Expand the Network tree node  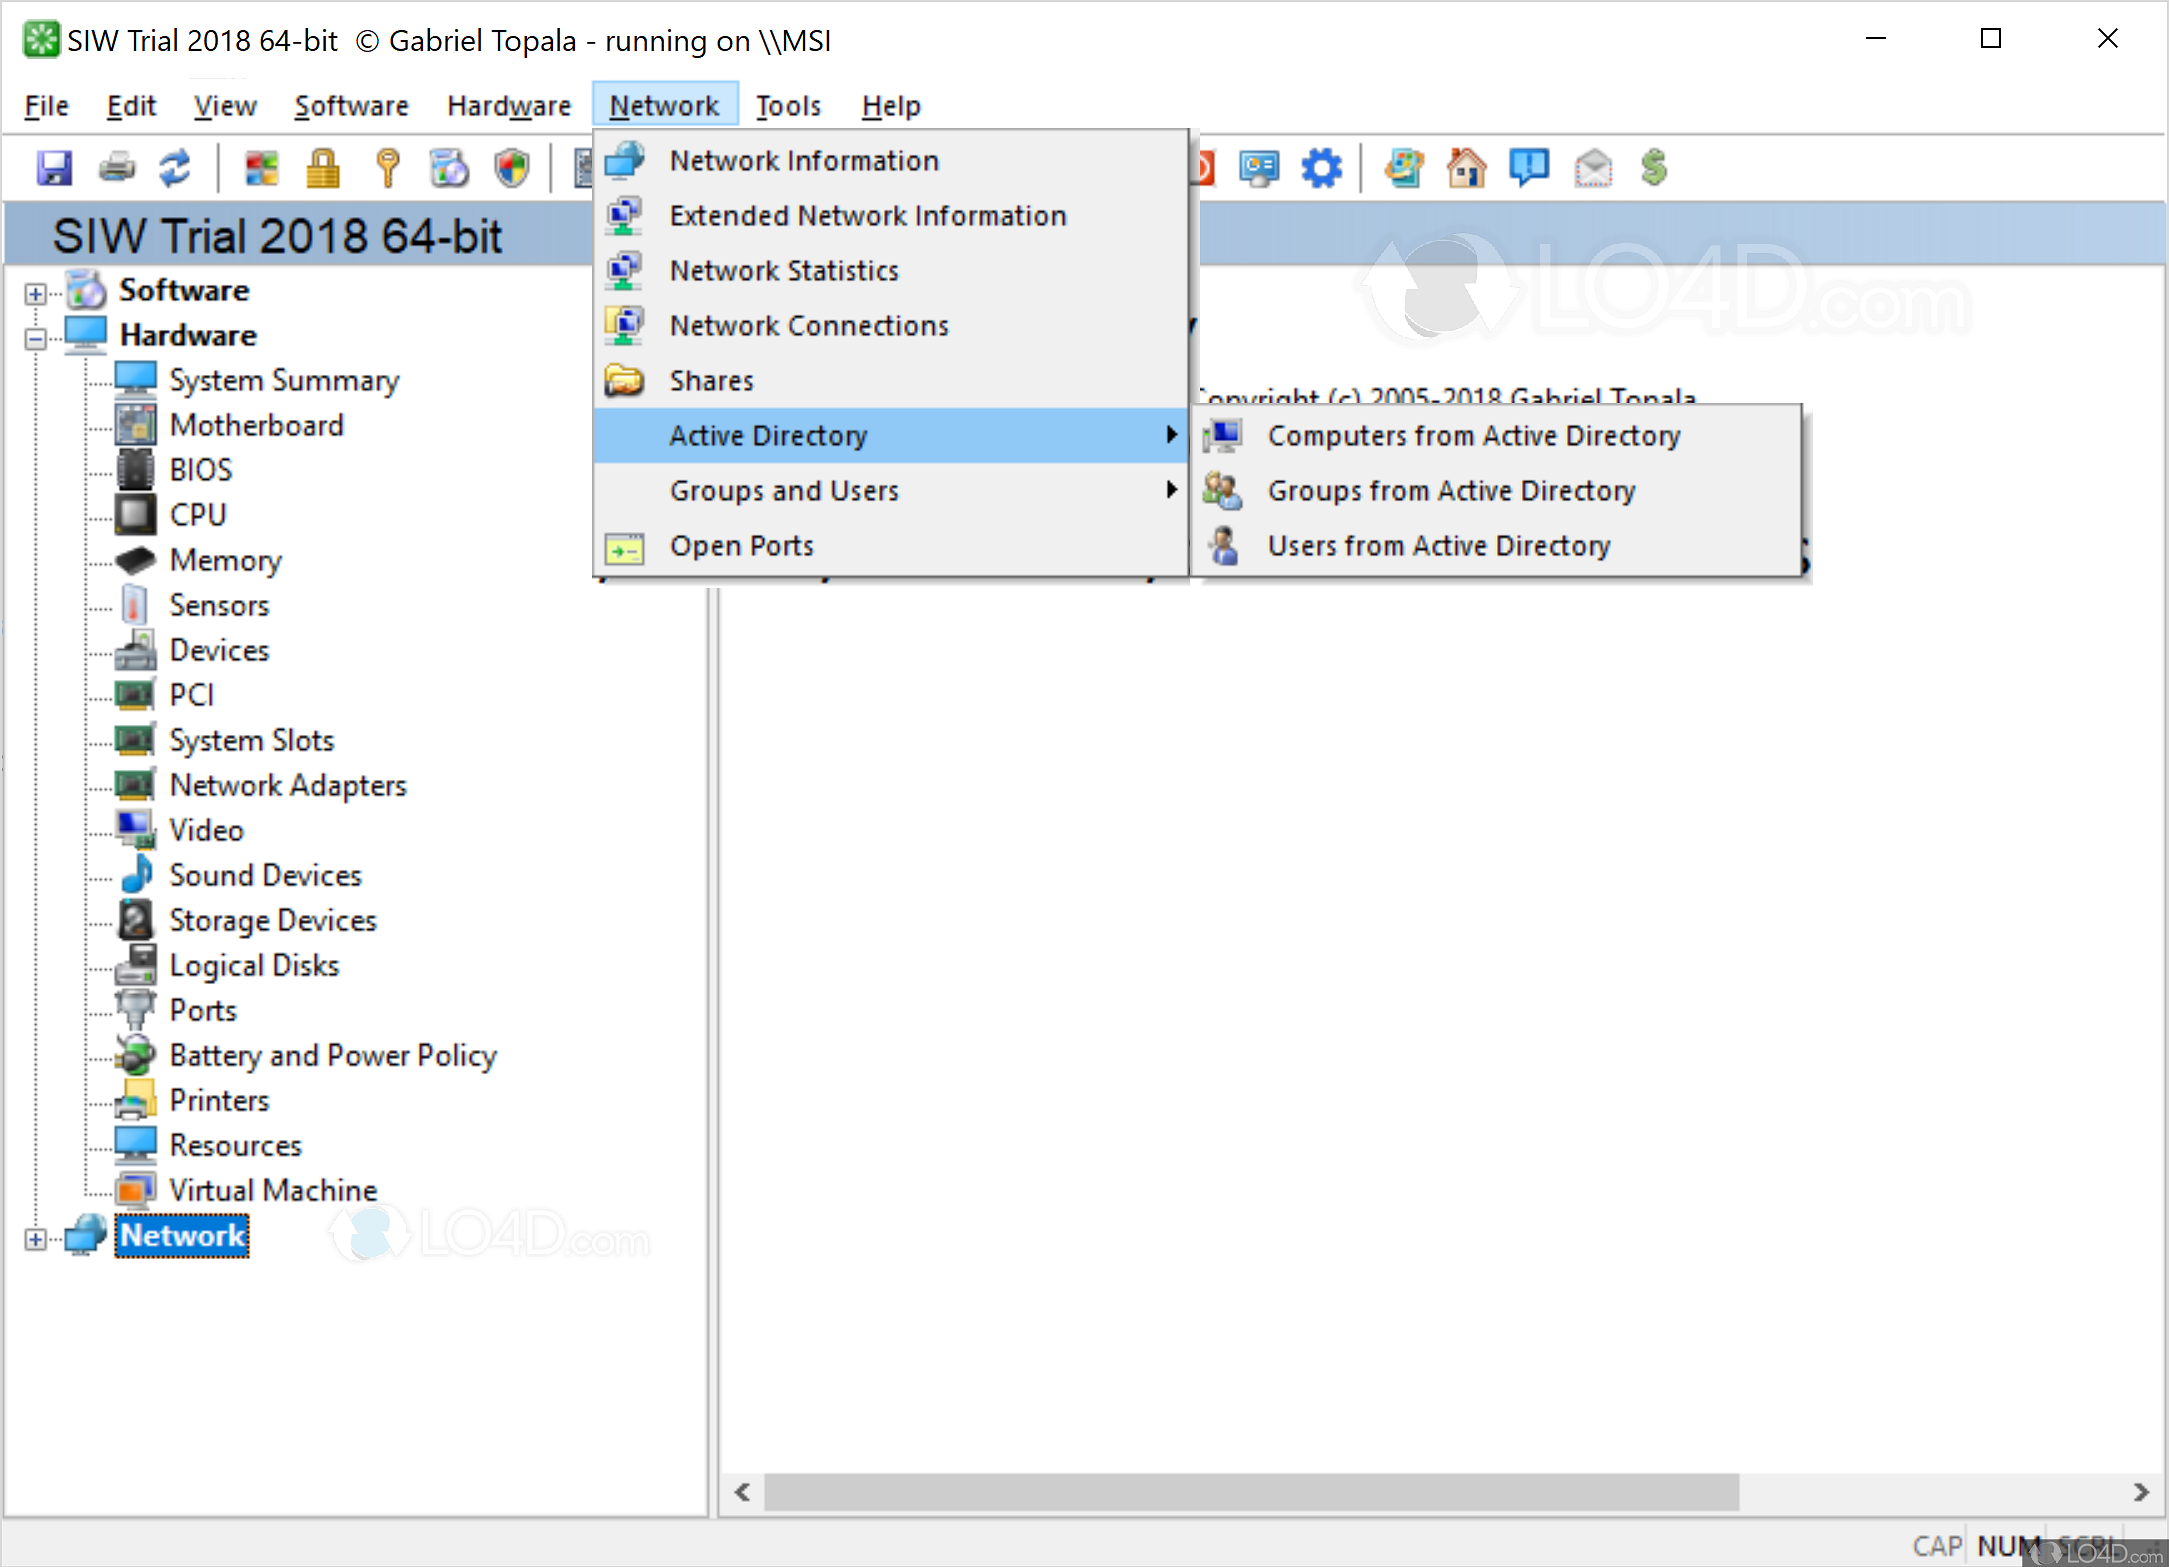(35, 1238)
